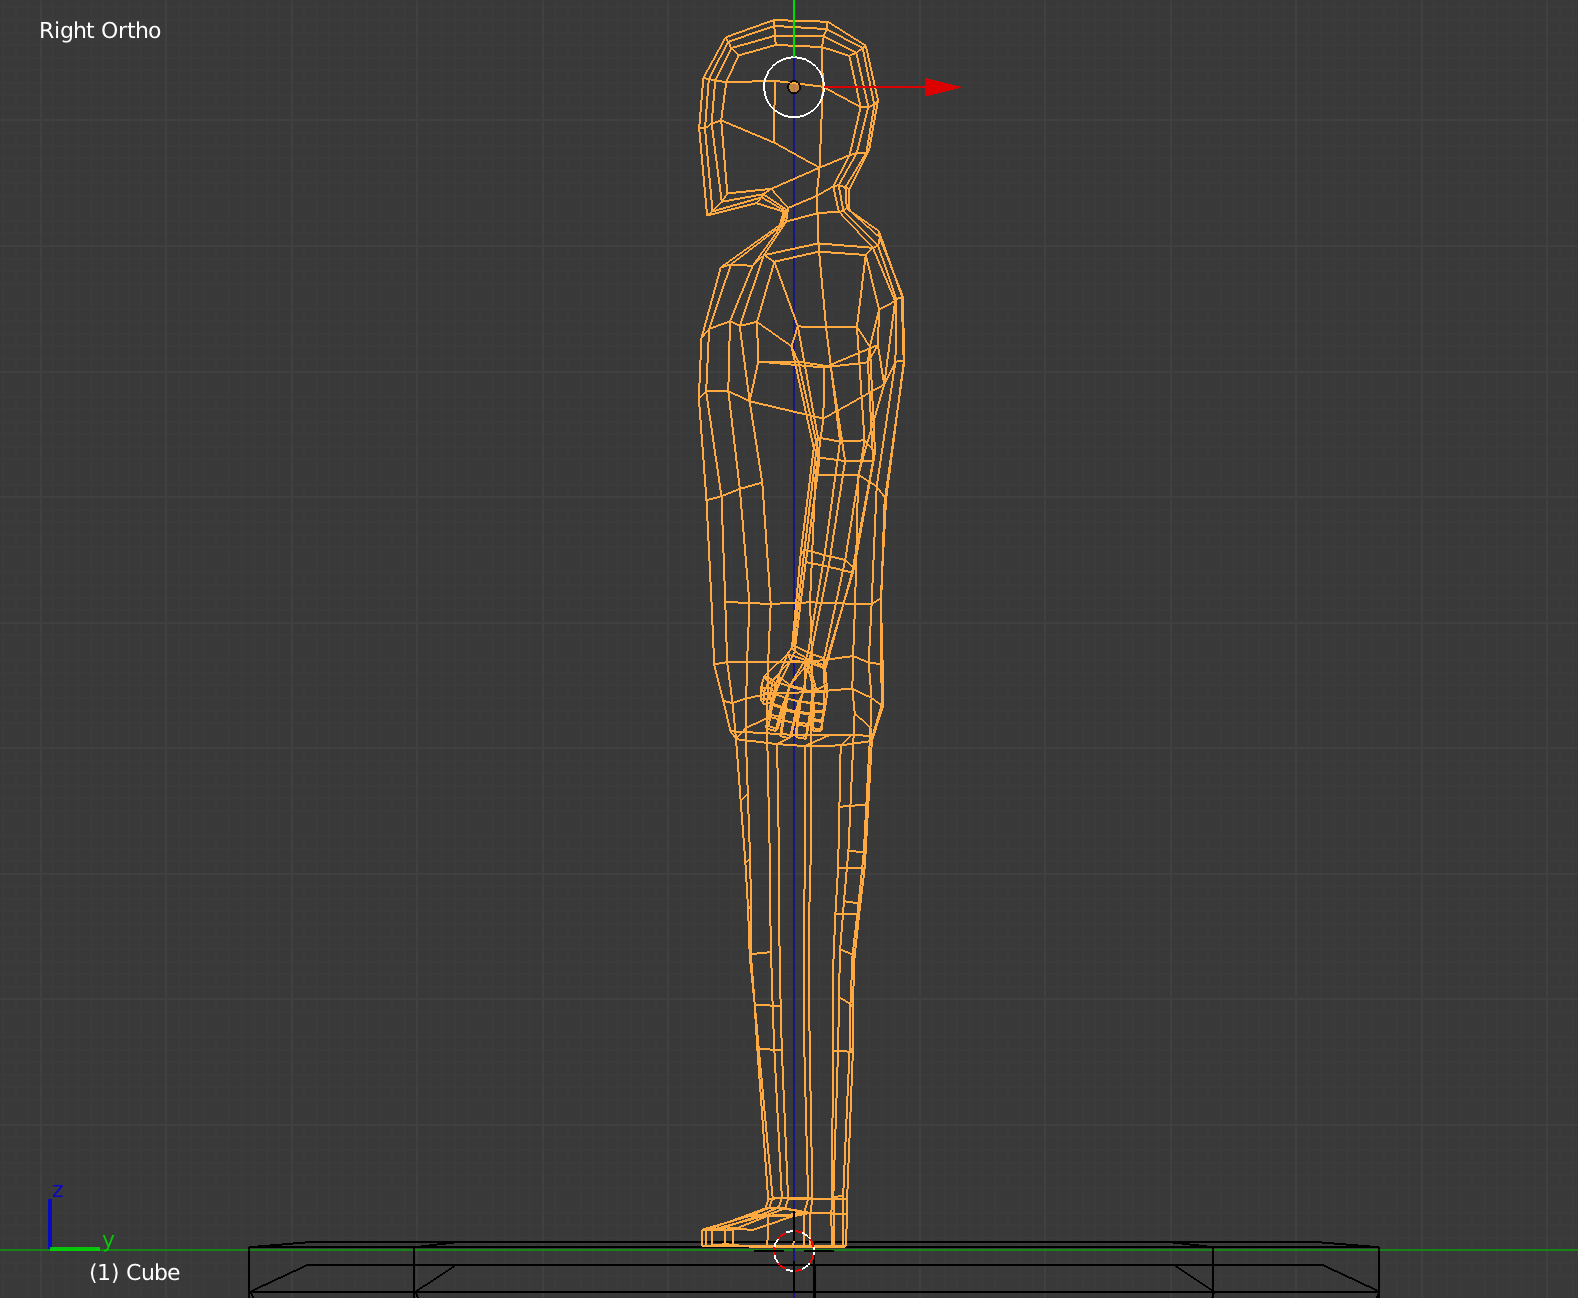Click the black wireframe platform under the character
The width and height of the screenshot is (1578, 1298).
[814, 1270]
